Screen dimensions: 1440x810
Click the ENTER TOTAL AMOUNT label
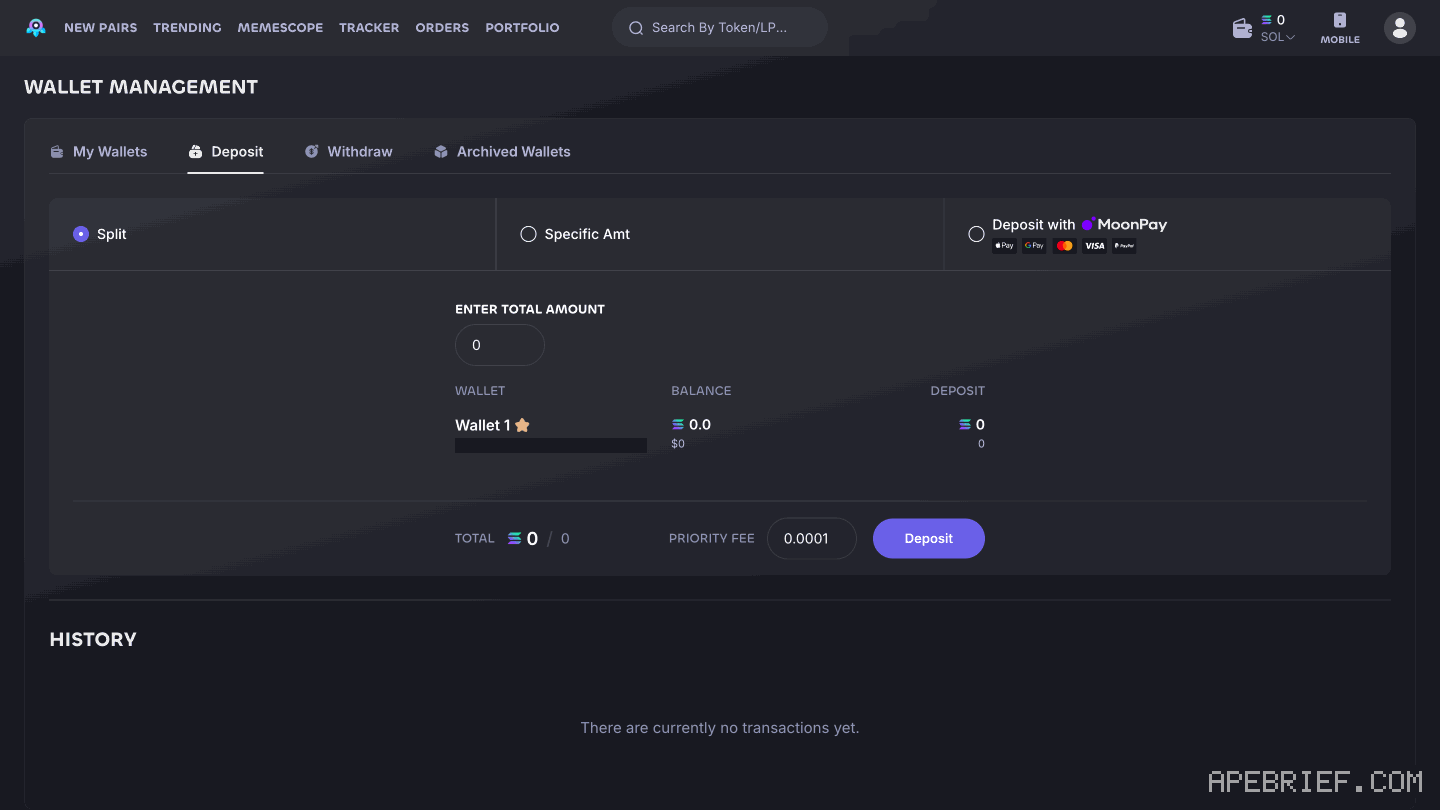click(x=530, y=309)
